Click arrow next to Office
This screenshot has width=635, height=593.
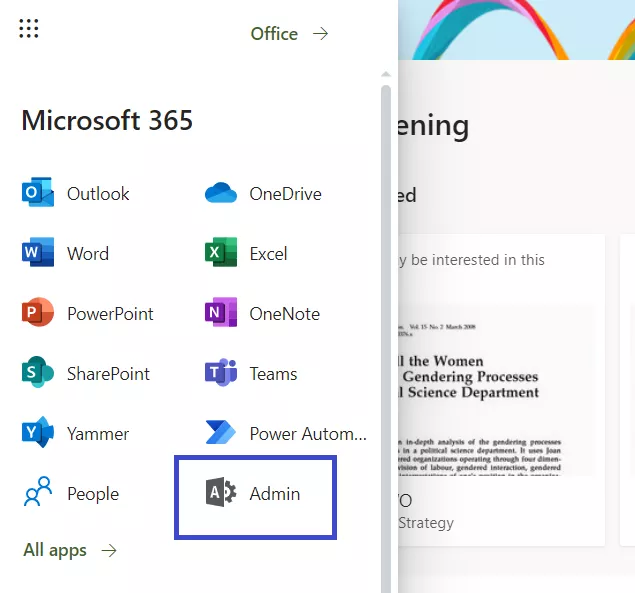pos(321,34)
